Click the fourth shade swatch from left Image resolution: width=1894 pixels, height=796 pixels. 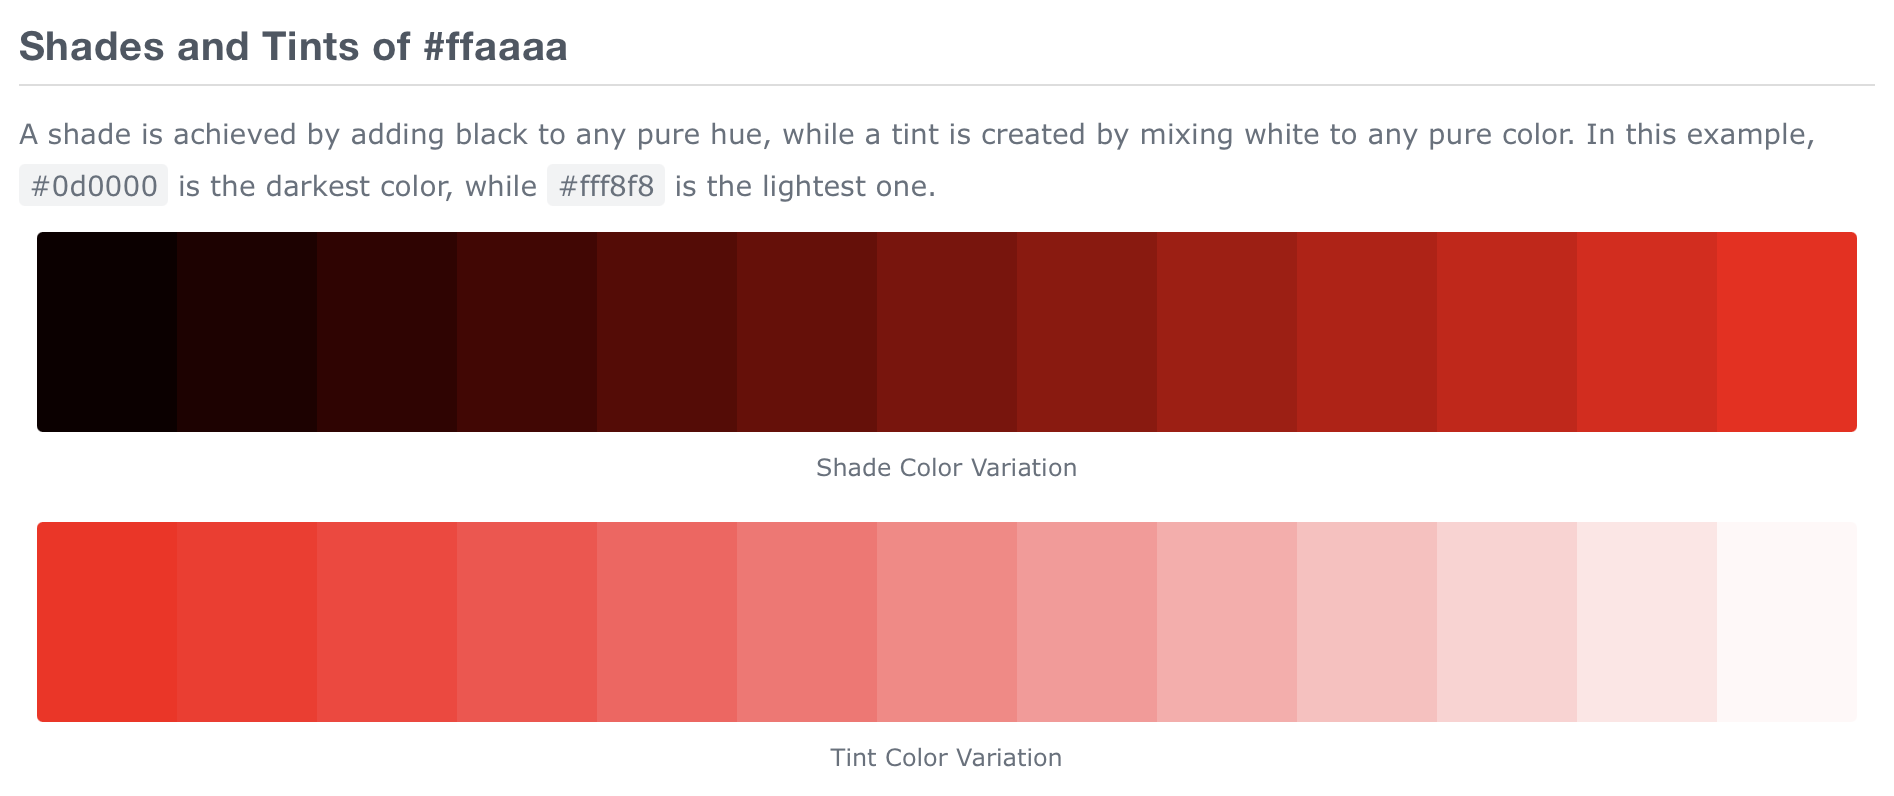click(527, 332)
